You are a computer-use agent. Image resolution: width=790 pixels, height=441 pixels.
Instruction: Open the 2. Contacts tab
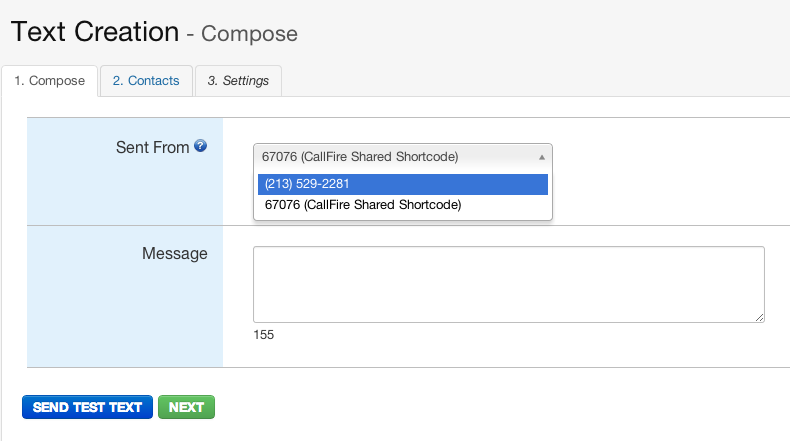click(146, 81)
